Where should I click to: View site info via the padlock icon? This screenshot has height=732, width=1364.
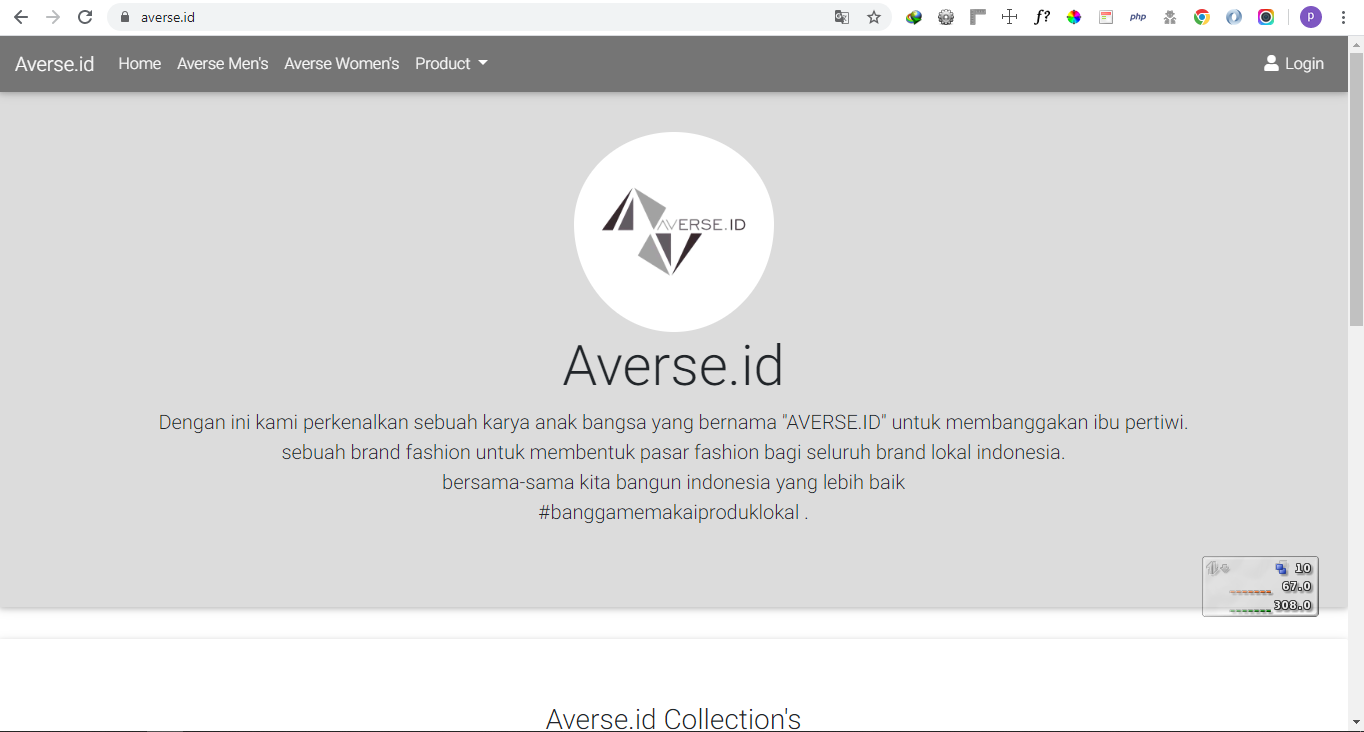[125, 17]
